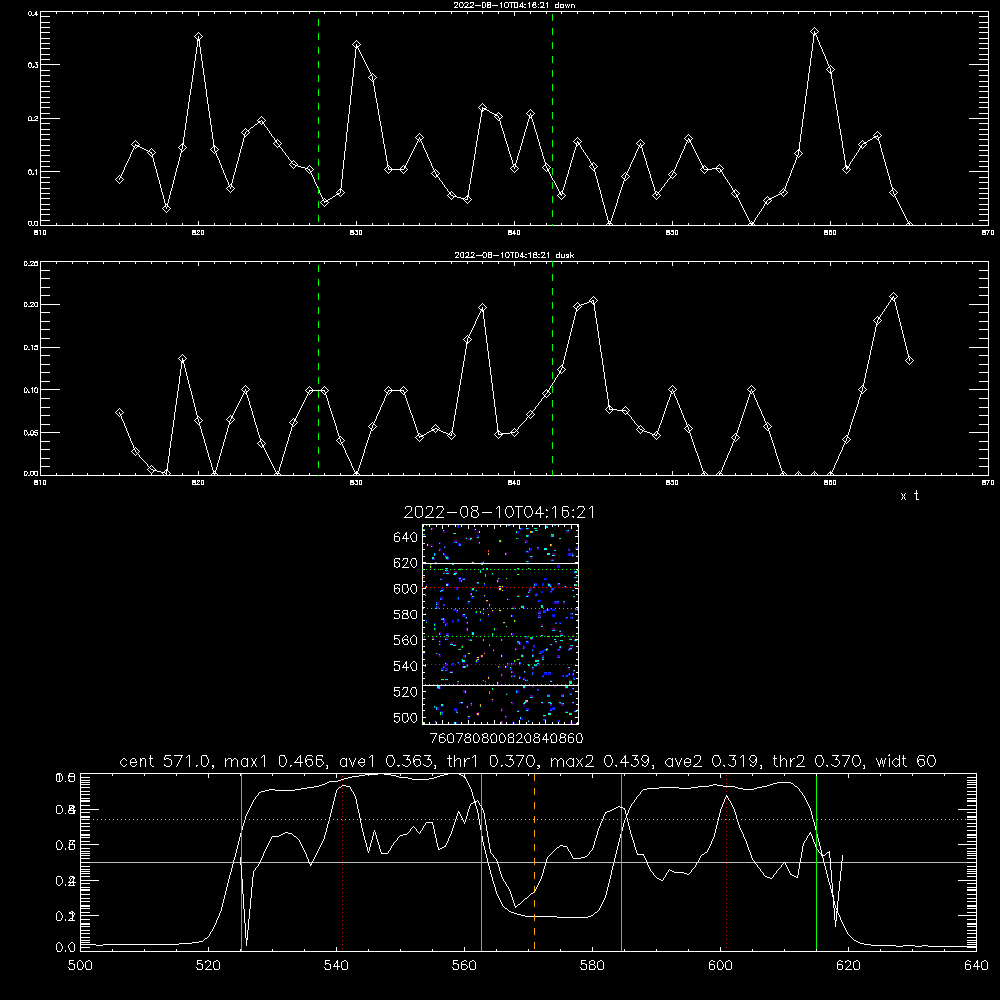Screen dimensions: 1000x1000
Task: Click the timestamp title above the scatter image
Action: coord(499,512)
